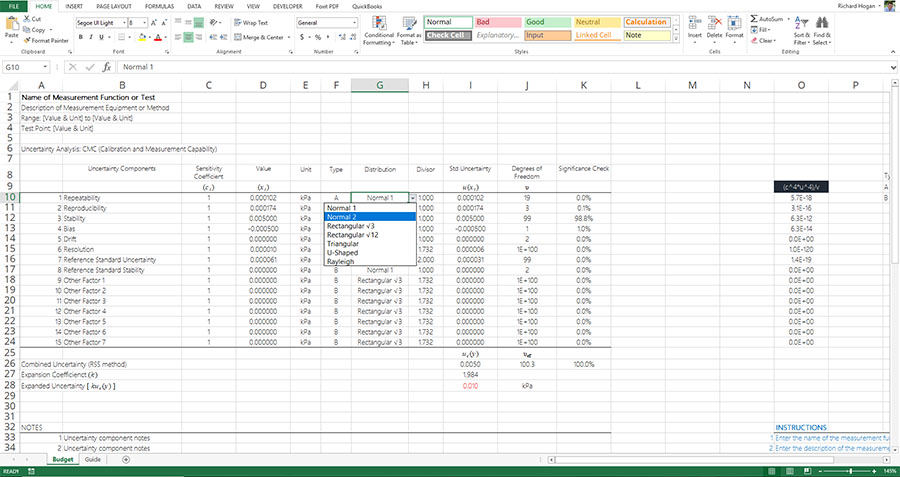Switch to the DEVELOPER ribbon tab
The image size is (900, 477).
pyautogui.click(x=288, y=6)
